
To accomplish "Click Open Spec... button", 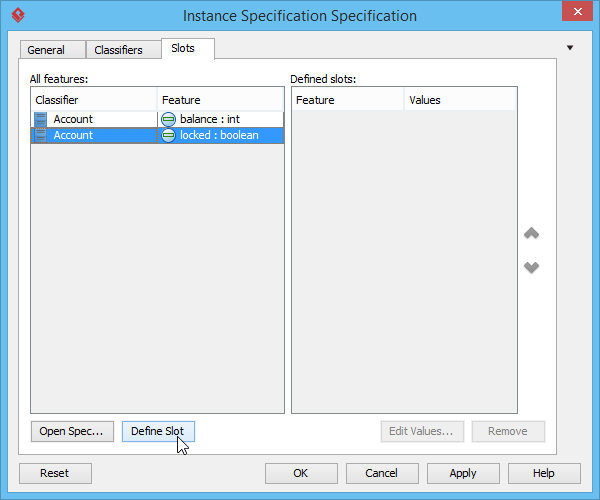I will tap(71, 431).
